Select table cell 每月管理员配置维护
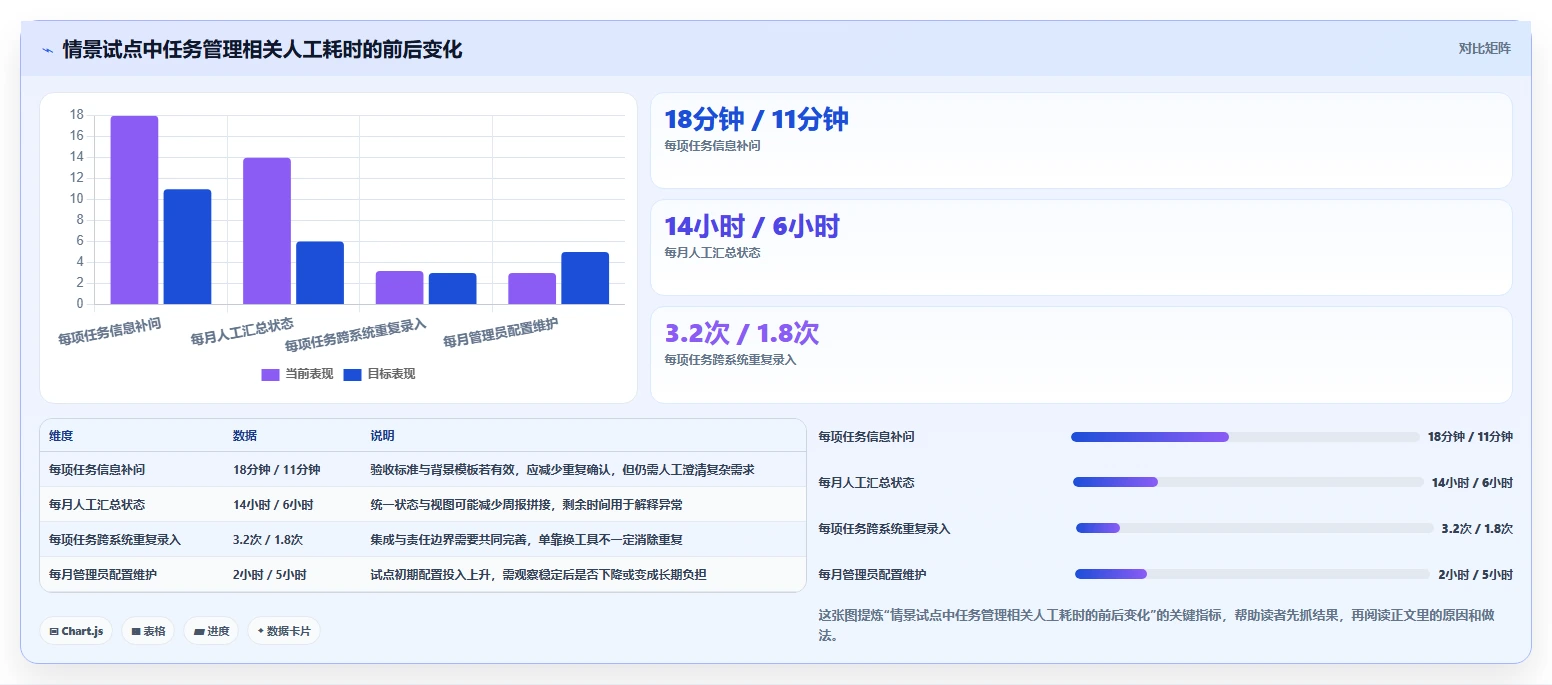1552x685 pixels. tap(103, 575)
